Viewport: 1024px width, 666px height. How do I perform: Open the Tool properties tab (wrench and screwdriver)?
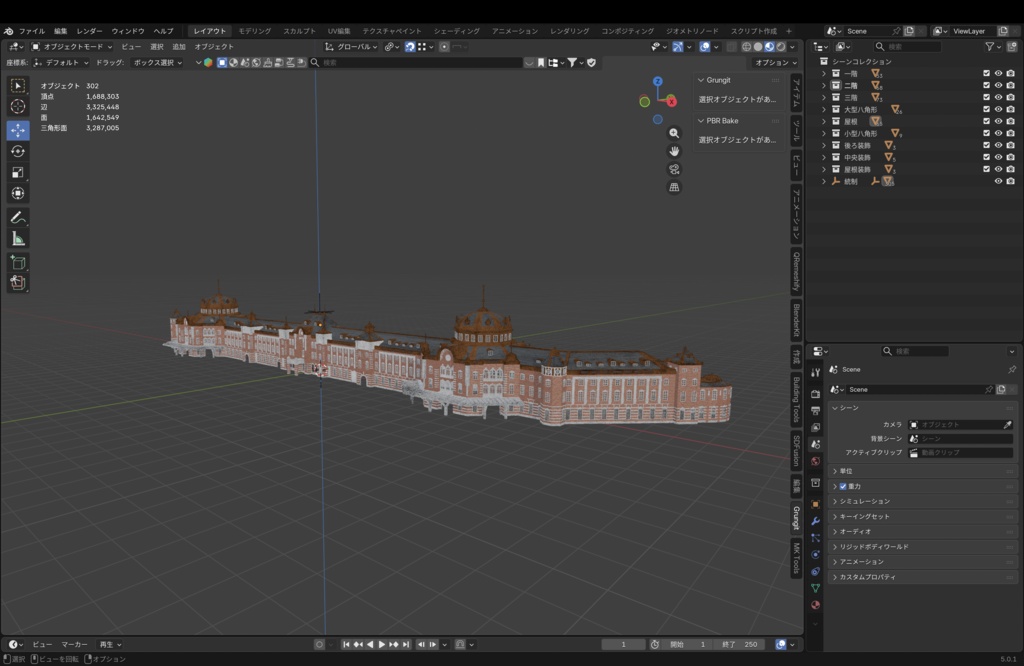[815, 372]
